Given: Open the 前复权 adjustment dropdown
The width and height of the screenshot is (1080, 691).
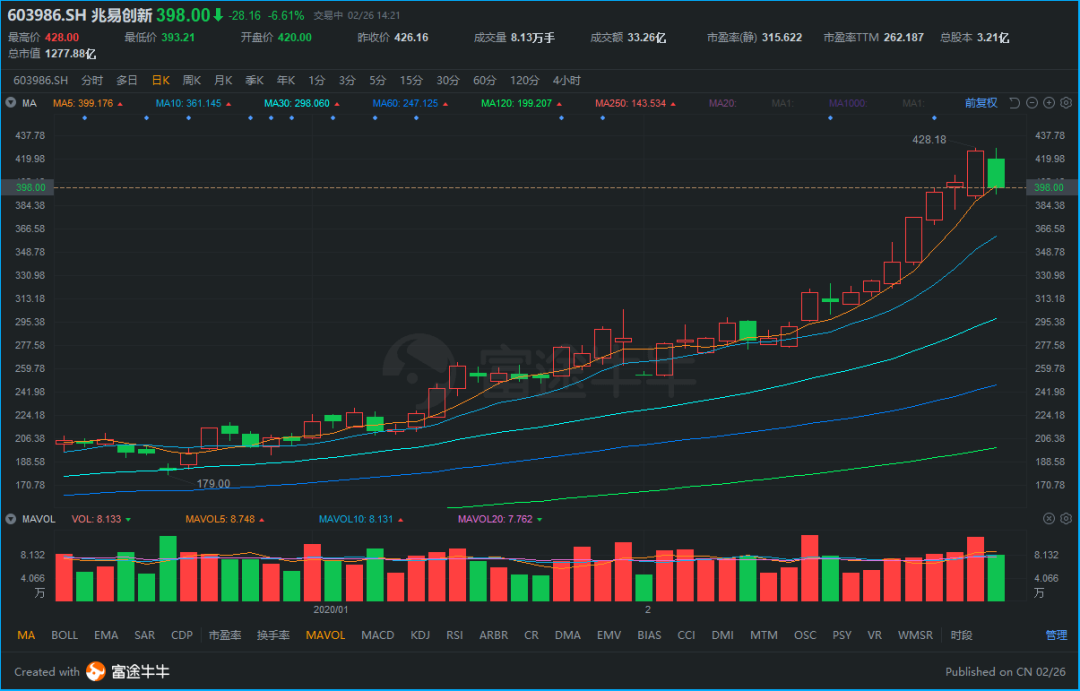Looking at the screenshot, I should 980,102.
